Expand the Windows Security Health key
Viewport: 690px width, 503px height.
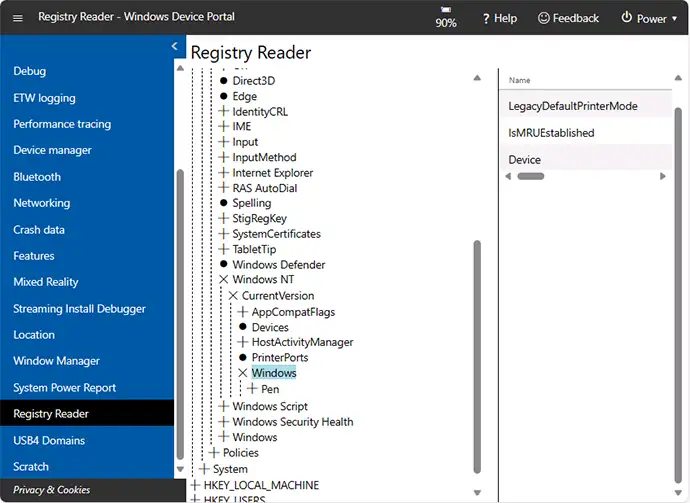click(224, 422)
